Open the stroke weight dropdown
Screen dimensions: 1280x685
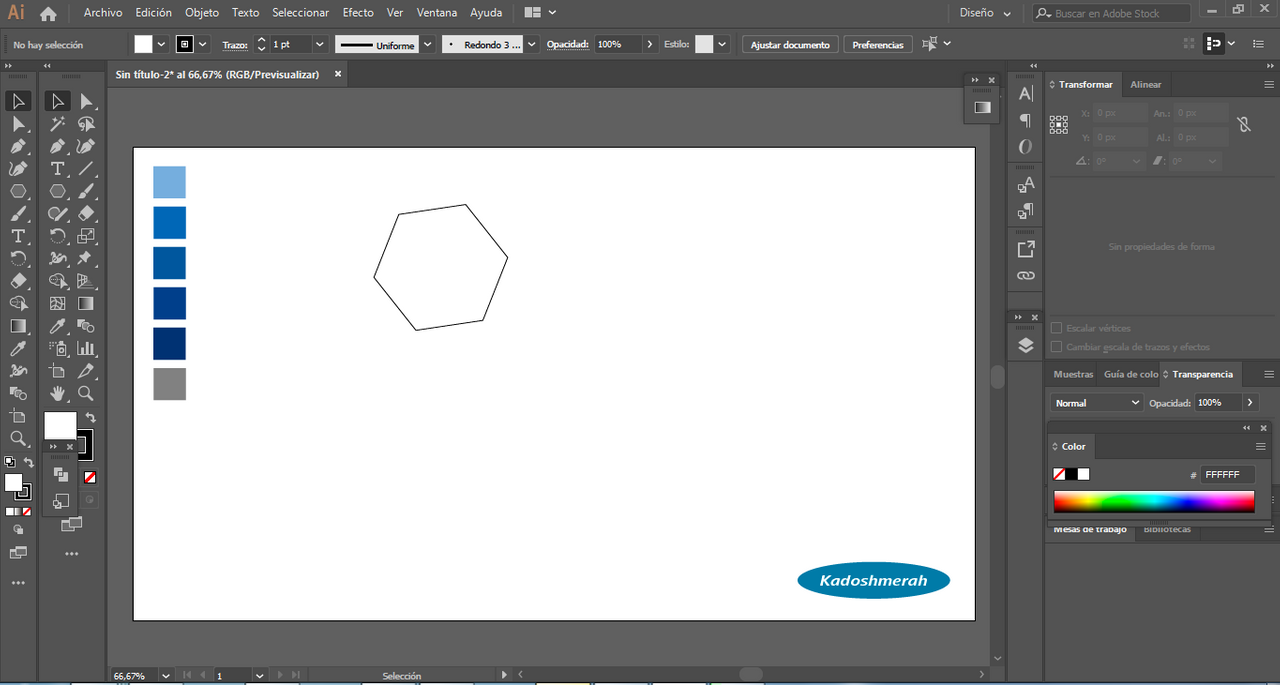pyautogui.click(x=320, y=44)
